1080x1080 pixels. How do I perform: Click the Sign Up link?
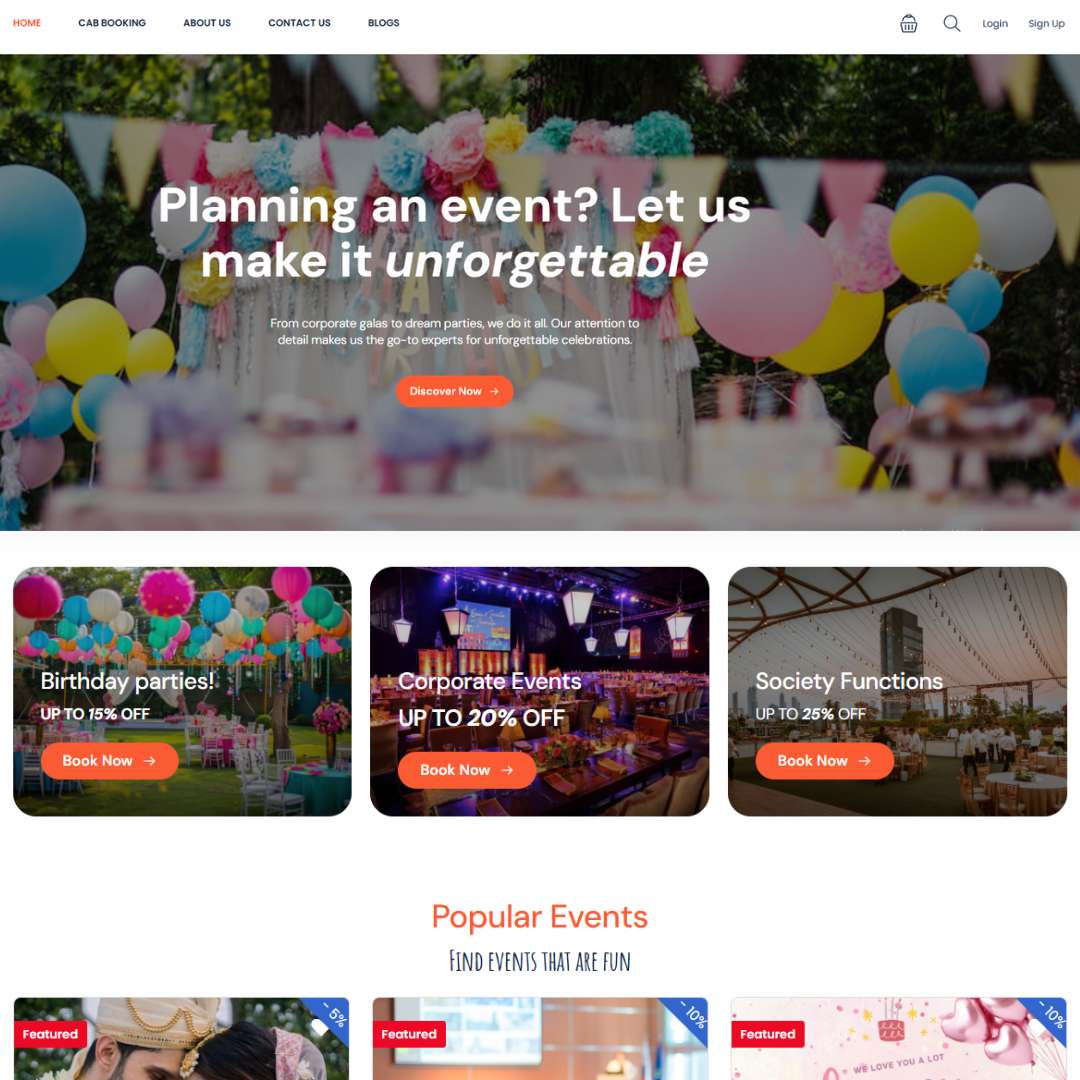(1046, 23)
